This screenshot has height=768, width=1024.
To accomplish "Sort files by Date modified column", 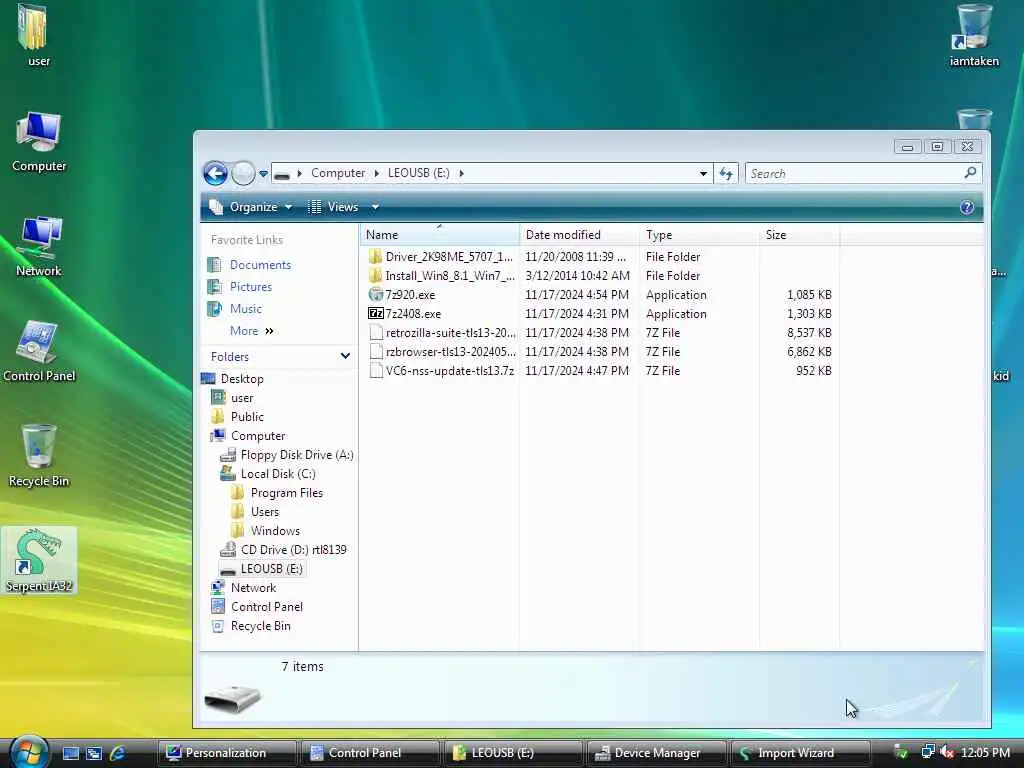I will (580, 234).
